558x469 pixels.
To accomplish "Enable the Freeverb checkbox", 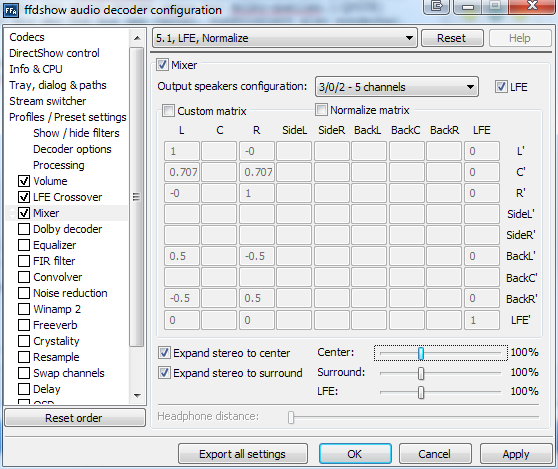I will tap(24, 325).
